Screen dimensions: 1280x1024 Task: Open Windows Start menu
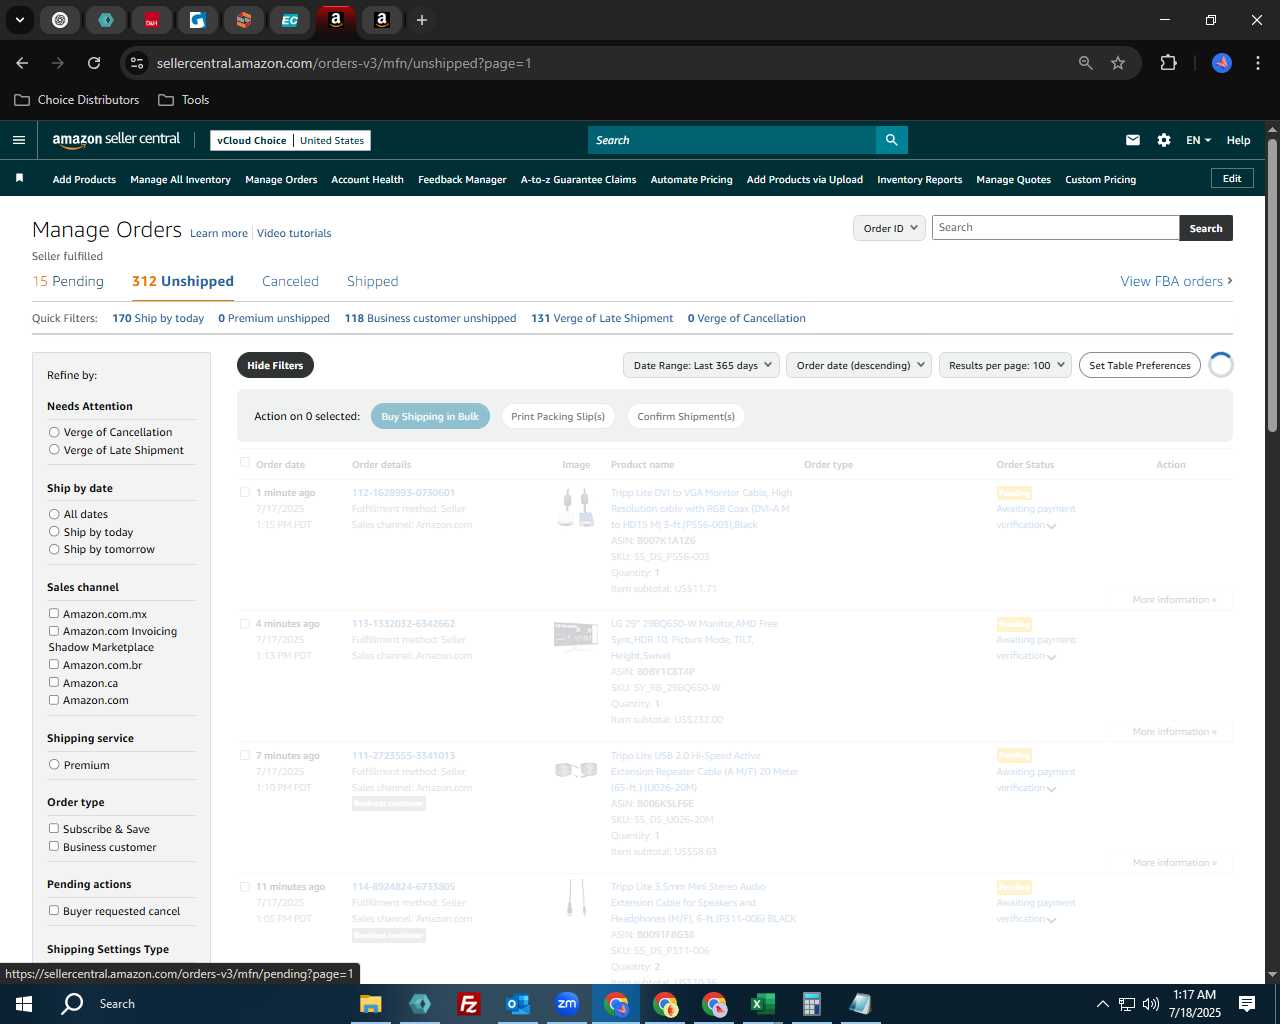pos(24,1004)
